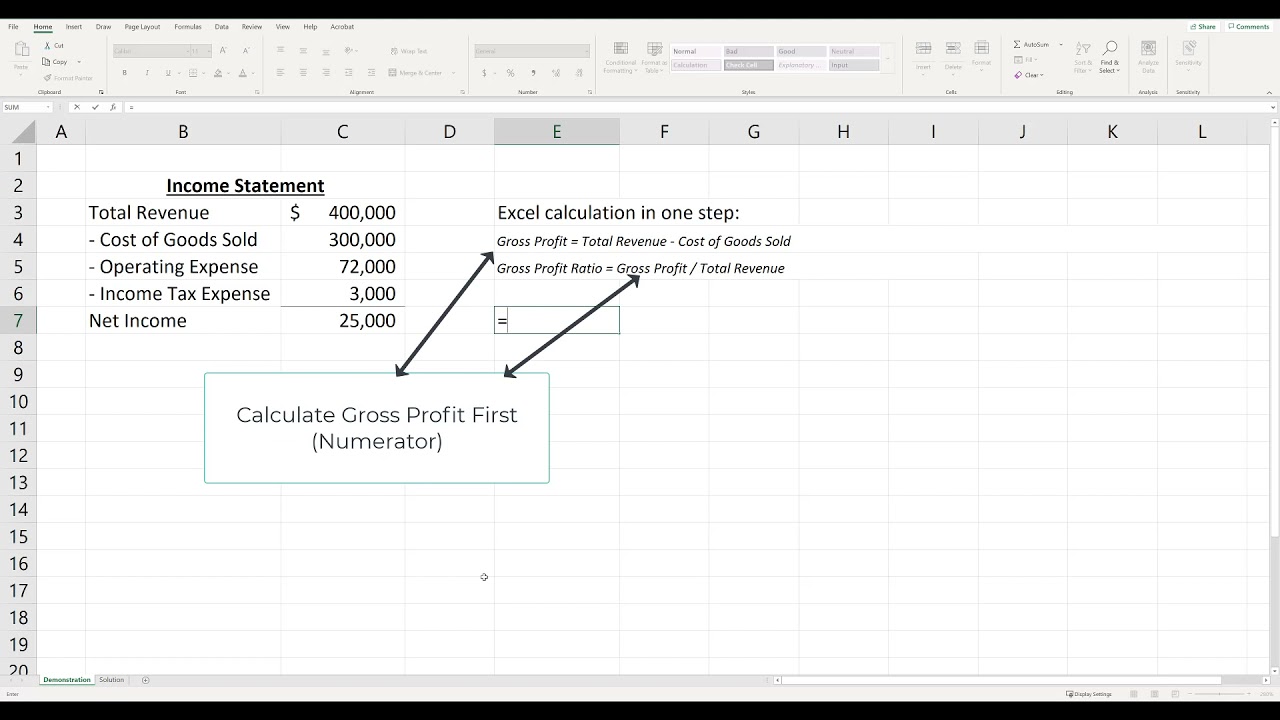This screenshot has width=1280, height=720.
Task: Open the Font size dropdown
Action: (x=208, y=51)
